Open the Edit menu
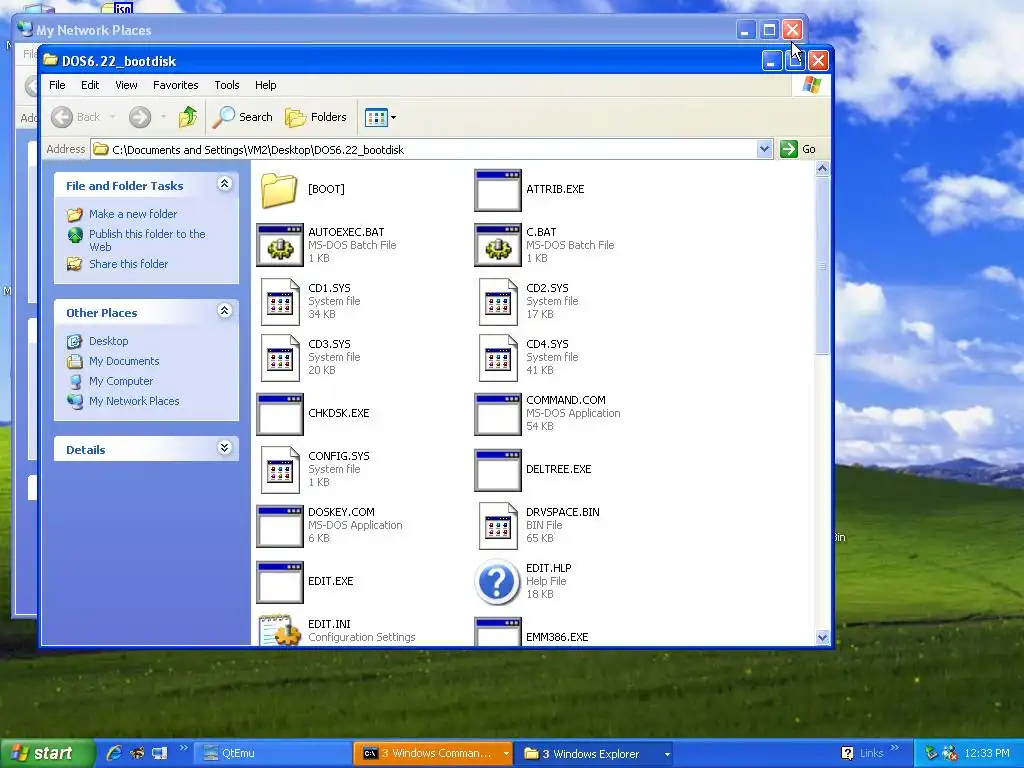This screenshot has height=768, width=1024. (90, 85)
